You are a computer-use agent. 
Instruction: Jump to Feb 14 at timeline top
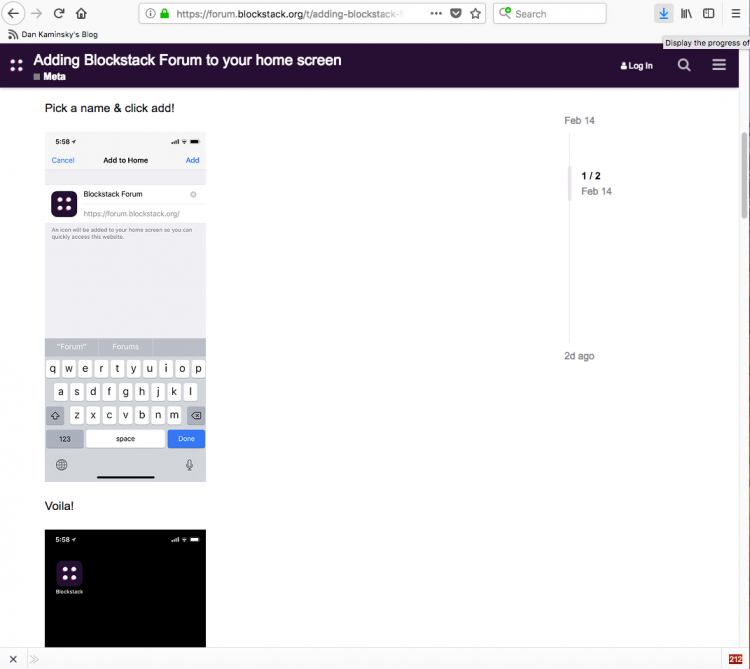[x=579, y=121]
